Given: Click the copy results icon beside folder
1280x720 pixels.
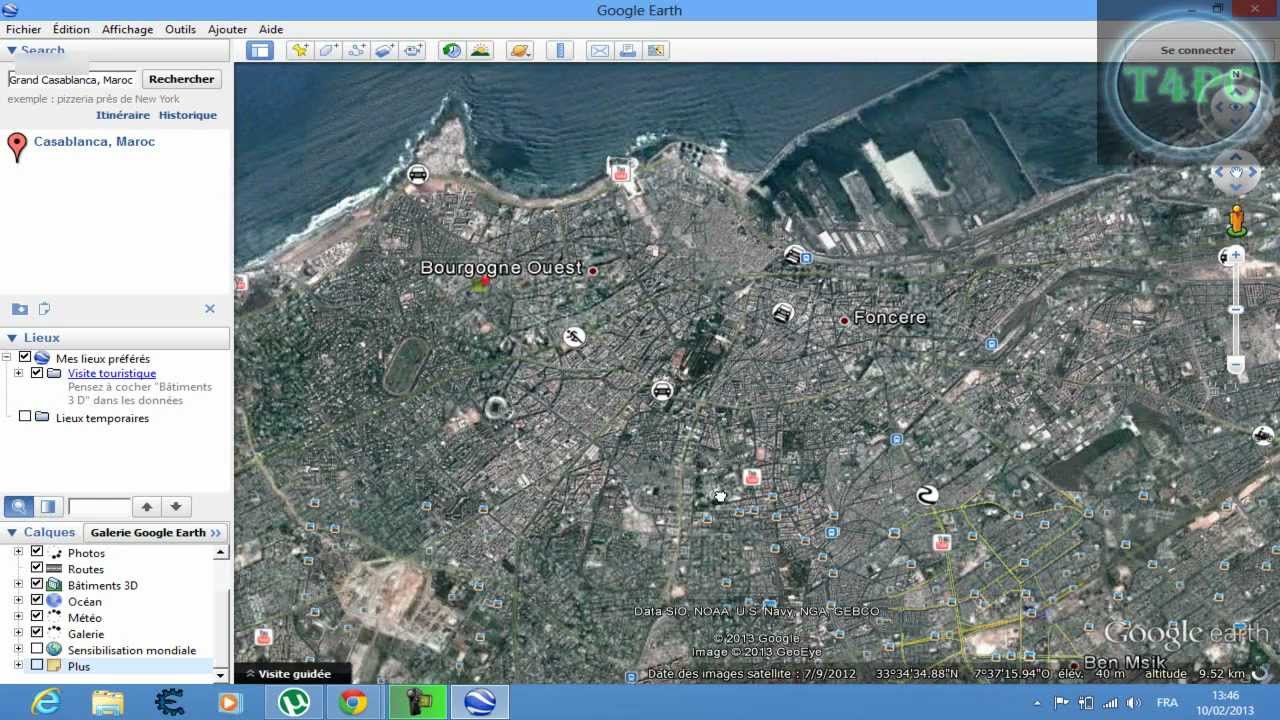Looking at the screenshot, I should point(45,309).
